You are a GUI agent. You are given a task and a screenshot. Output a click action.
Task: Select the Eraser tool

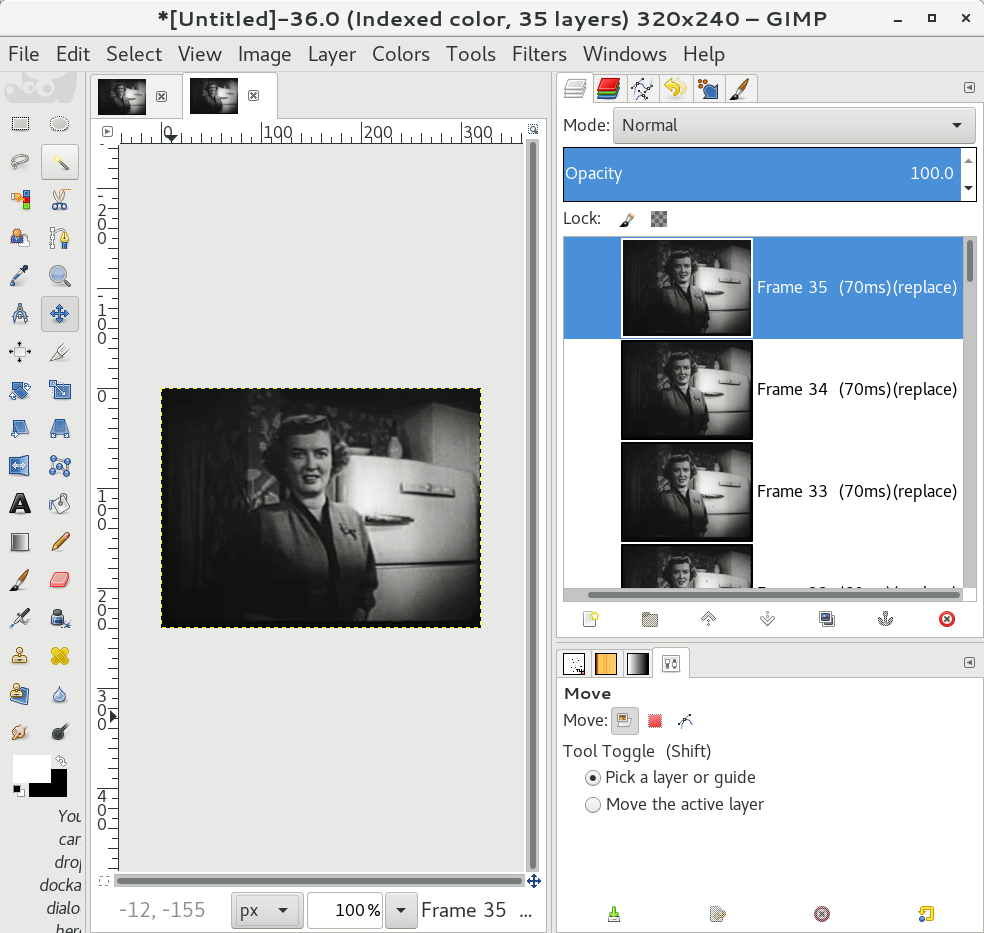coord(59,579)
